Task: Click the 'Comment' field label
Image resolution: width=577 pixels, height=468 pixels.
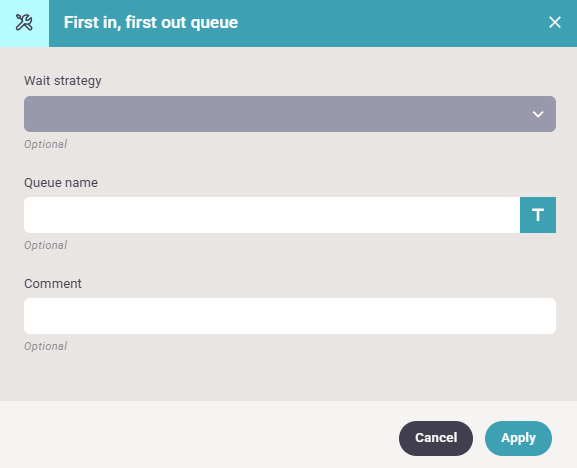Action: coord(53,284)
